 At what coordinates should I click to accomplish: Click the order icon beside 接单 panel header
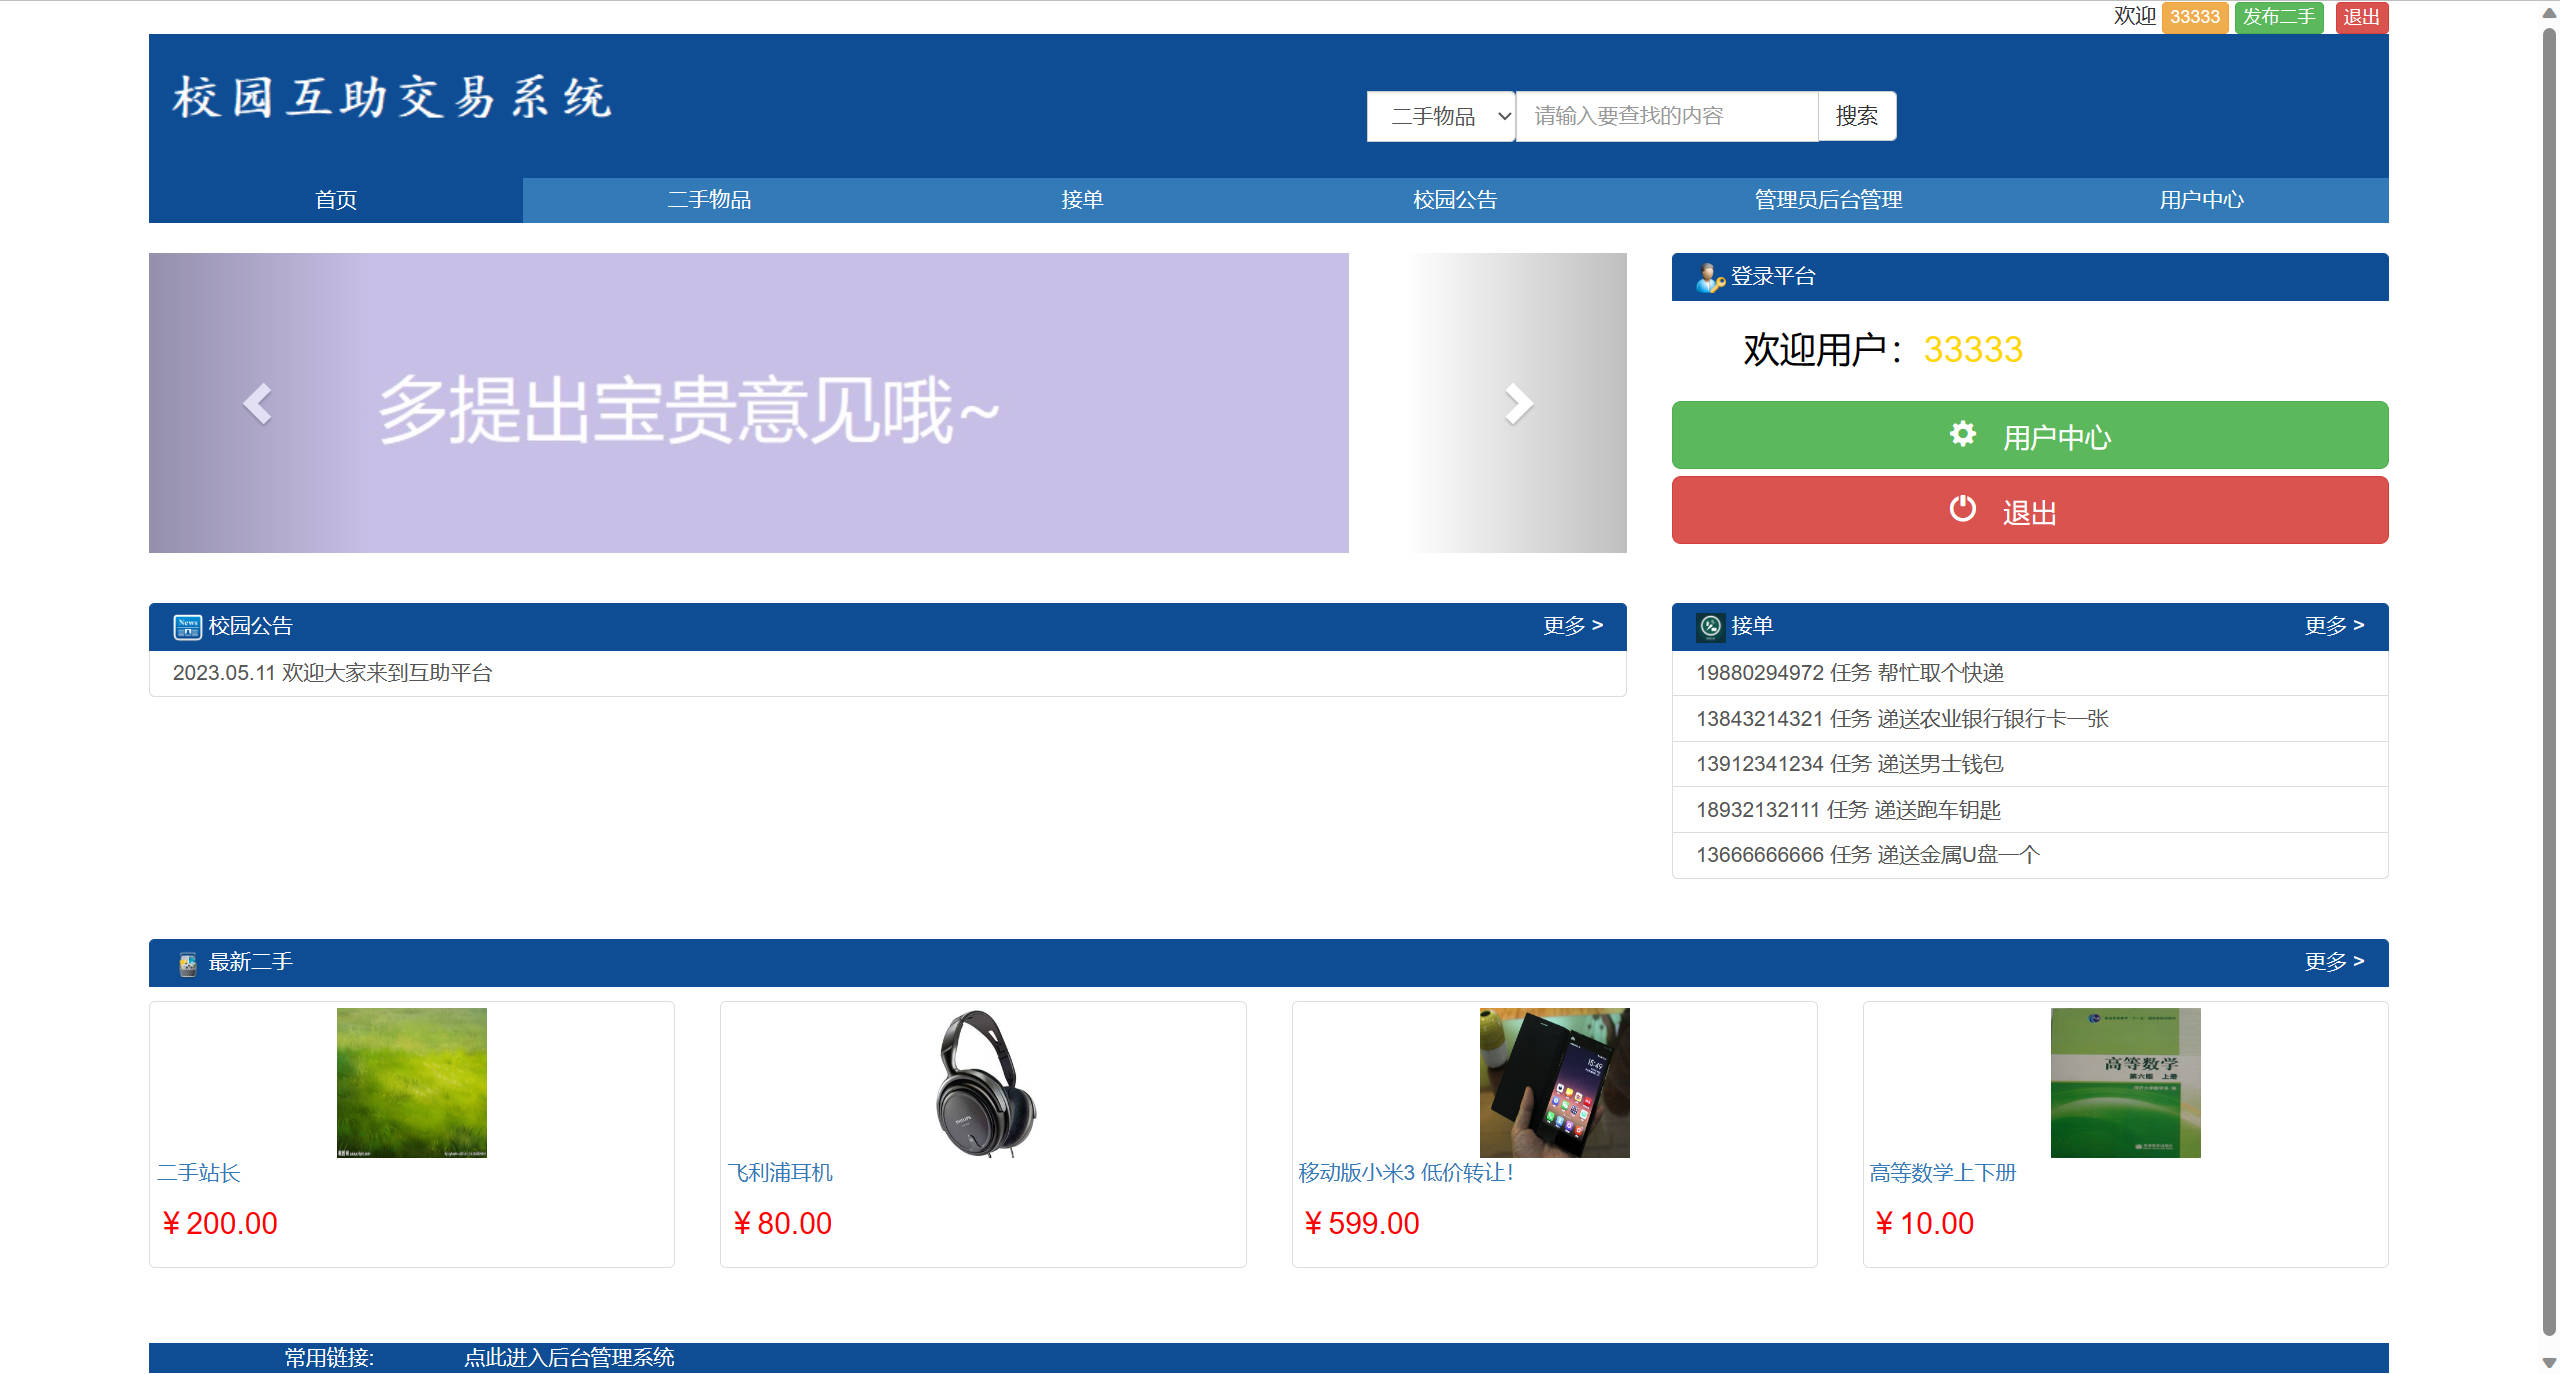1710,625
